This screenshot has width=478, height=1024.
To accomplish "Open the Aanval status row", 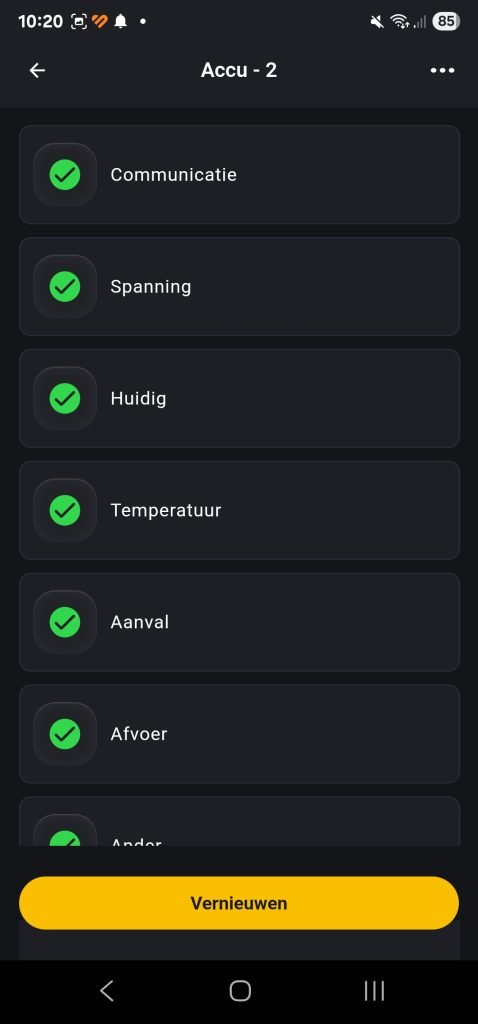I will (x=239, y=622).
